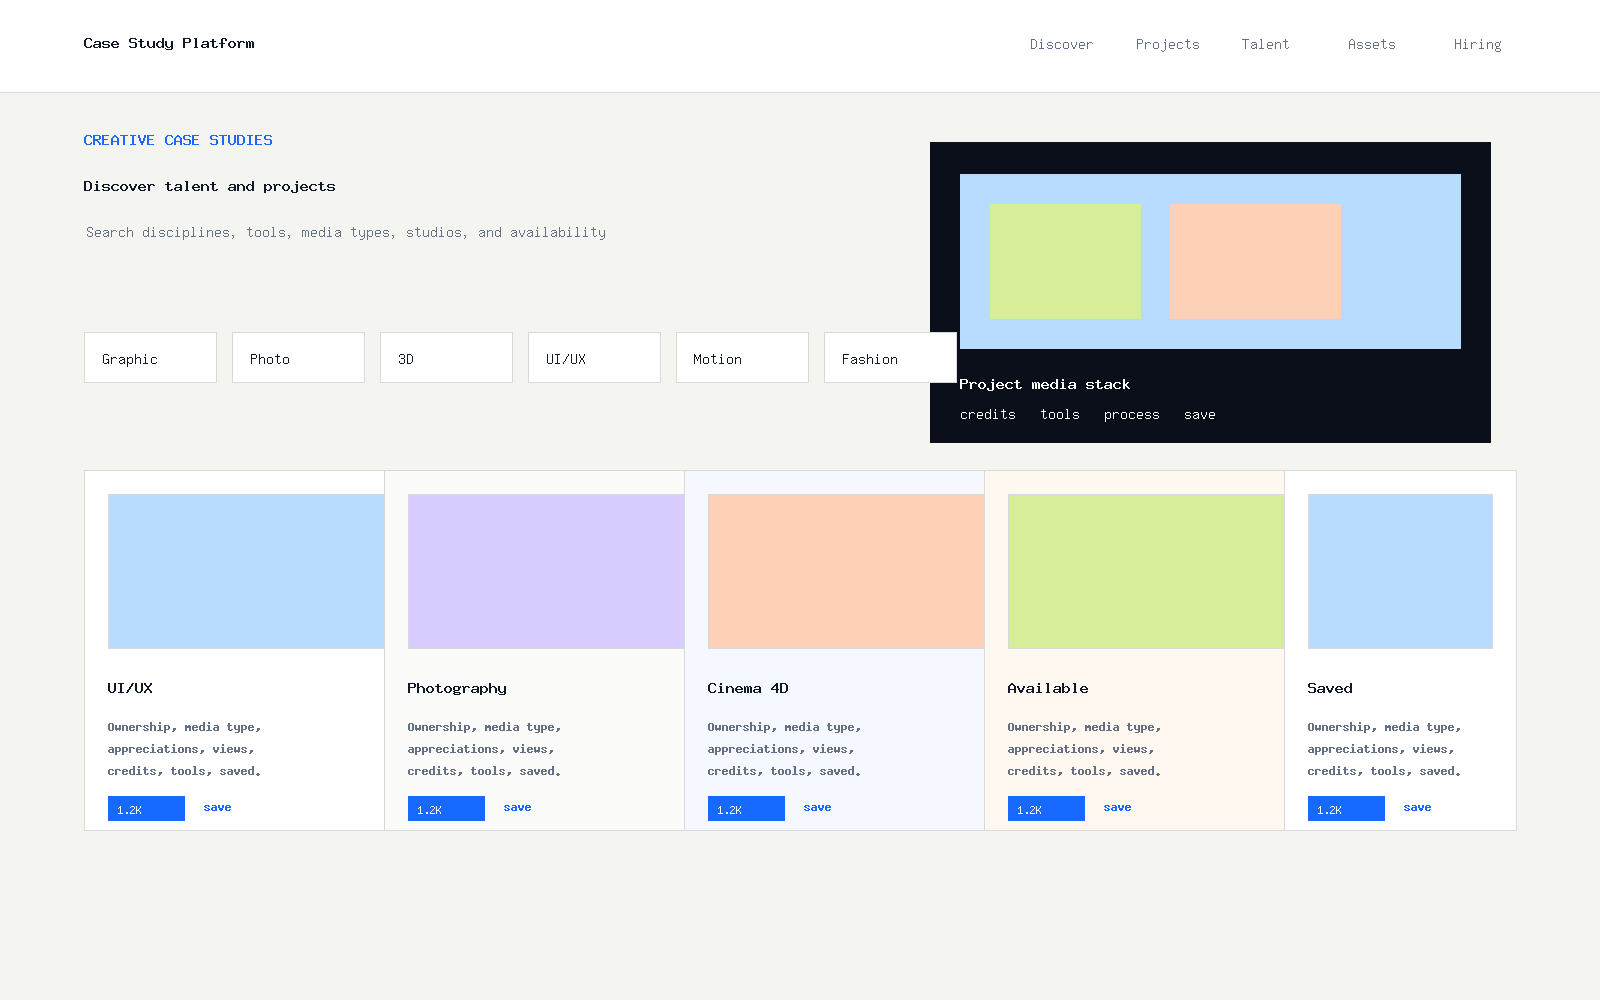Save the UI/UX card
Screen dimensions: 1600x1000
pyautogui.click(x=217, y=807)
